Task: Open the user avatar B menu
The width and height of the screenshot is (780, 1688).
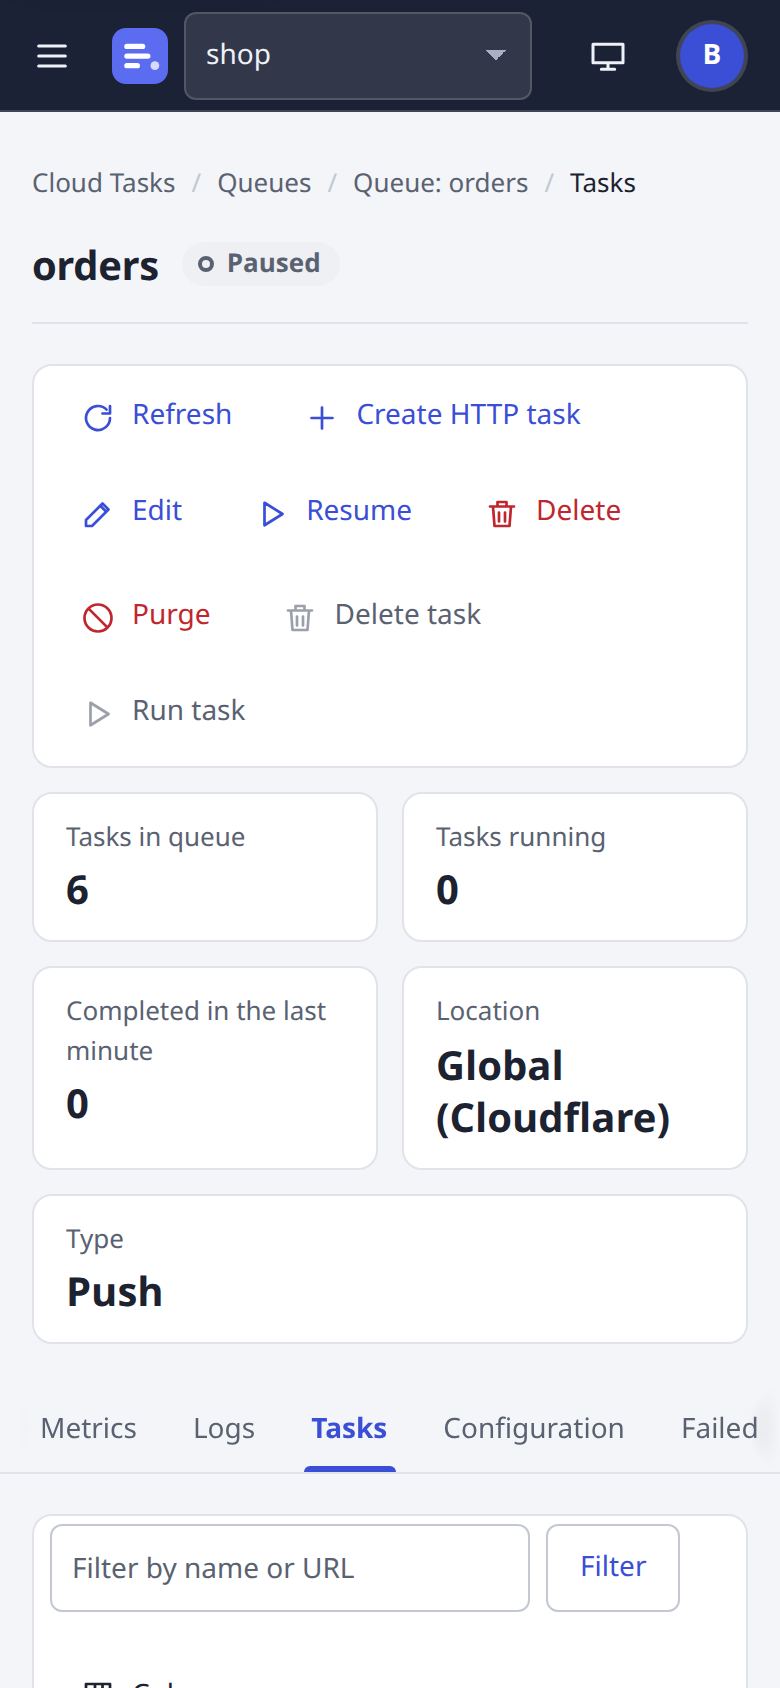Action: [712, 56]
